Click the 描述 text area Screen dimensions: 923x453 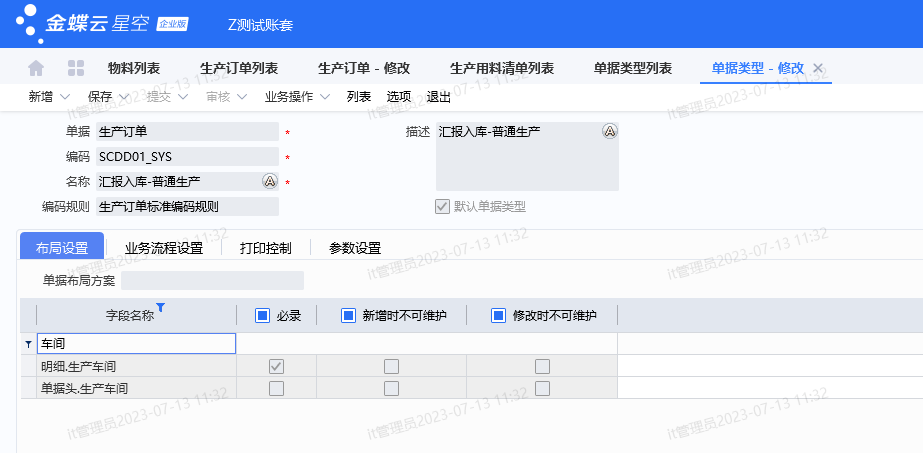(x=527, y=156)
